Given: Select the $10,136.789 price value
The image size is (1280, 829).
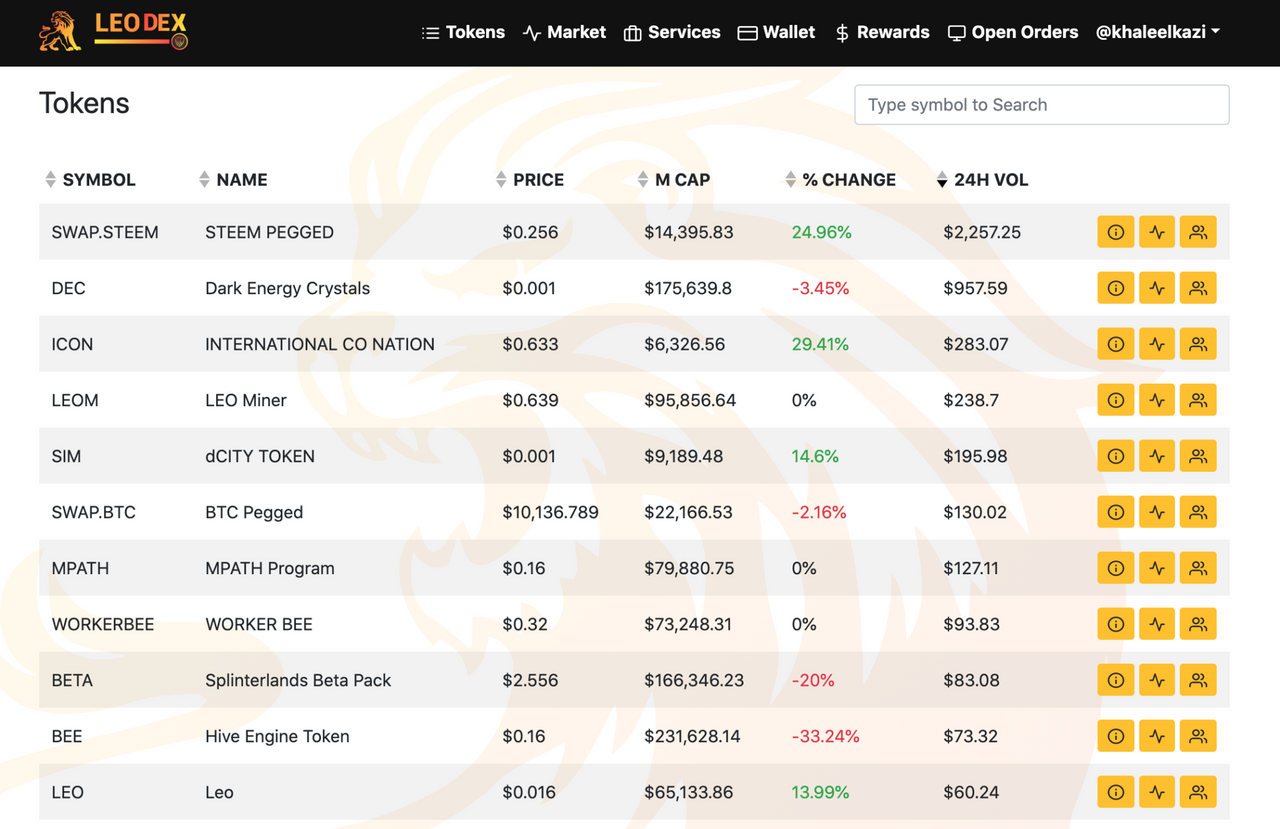Looking at the screenshot, I should [551, 512].
